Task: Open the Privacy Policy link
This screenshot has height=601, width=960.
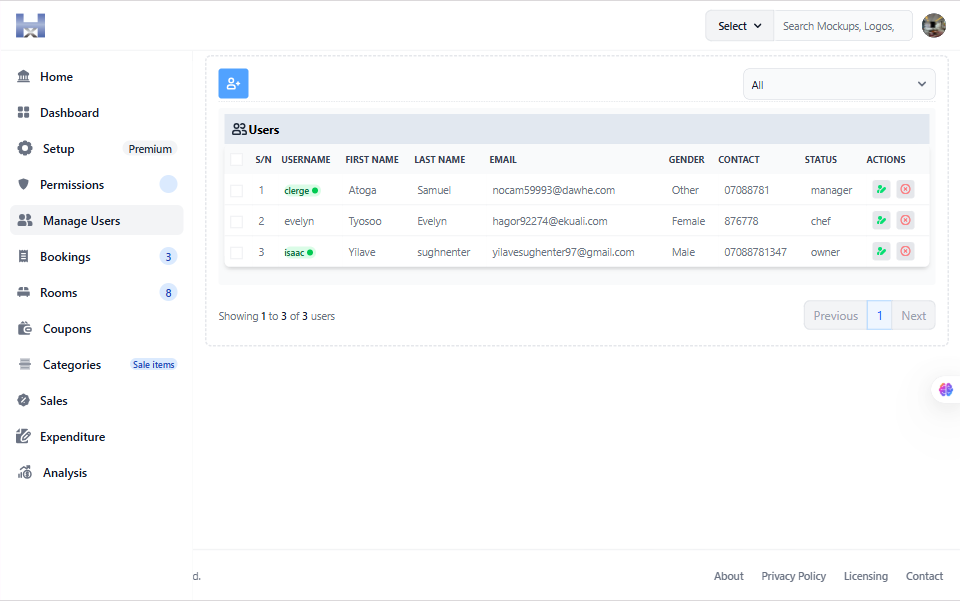Action: point(793,576)
